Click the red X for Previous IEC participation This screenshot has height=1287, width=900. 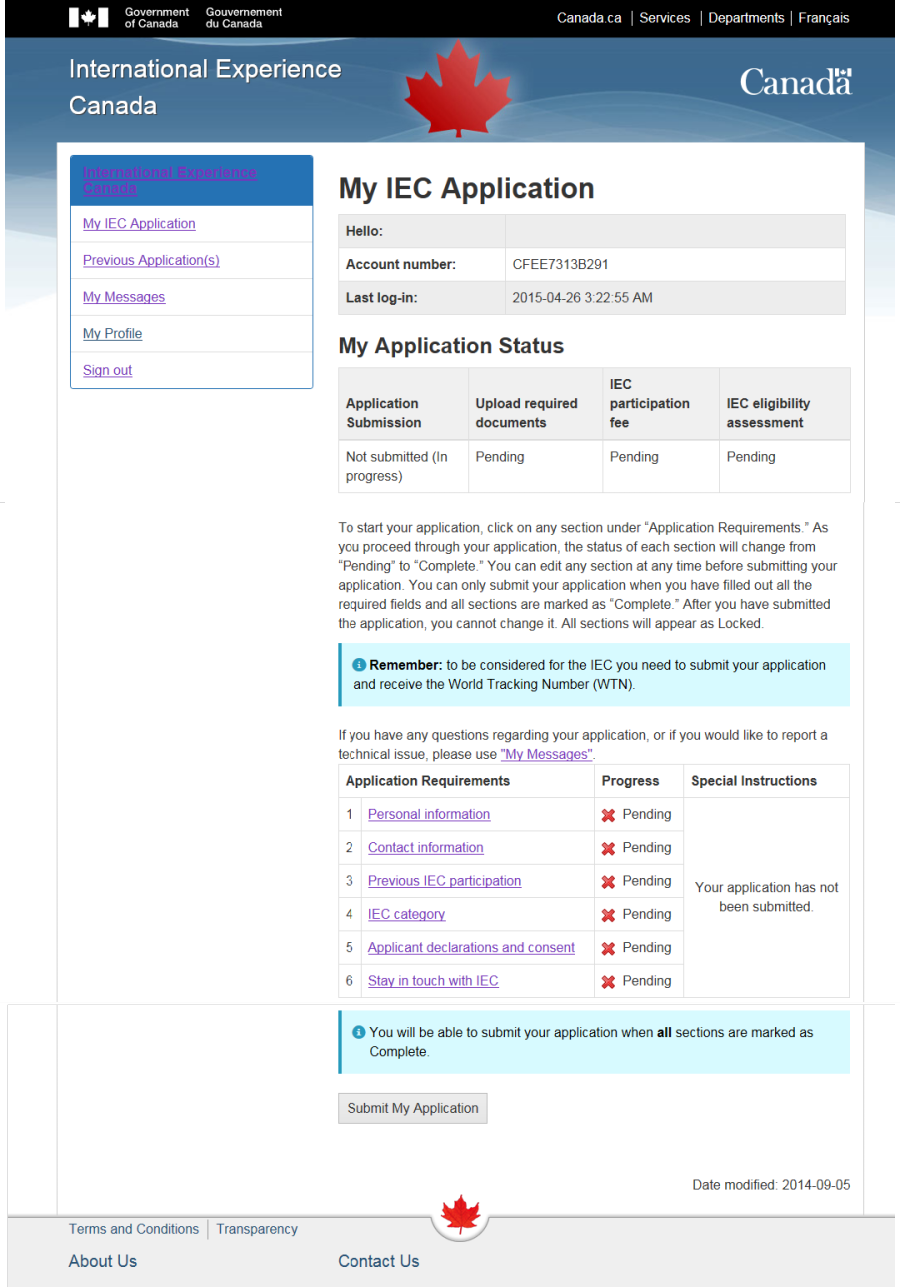point(608,882)
